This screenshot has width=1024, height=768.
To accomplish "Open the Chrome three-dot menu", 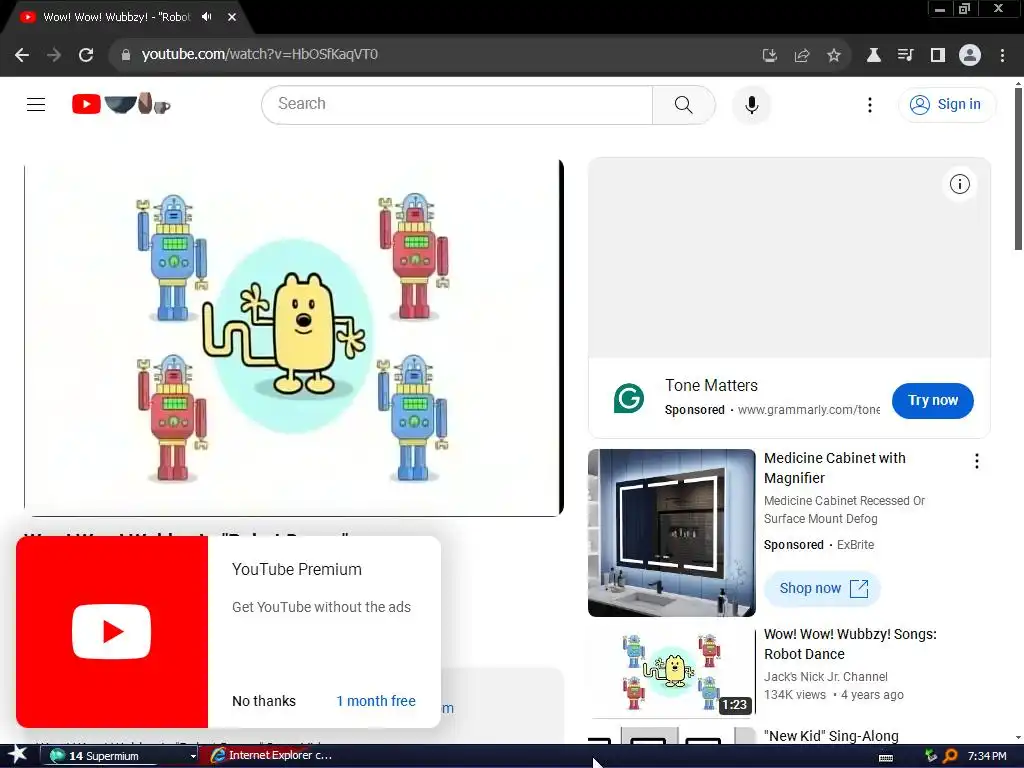I will point(1002,56).
